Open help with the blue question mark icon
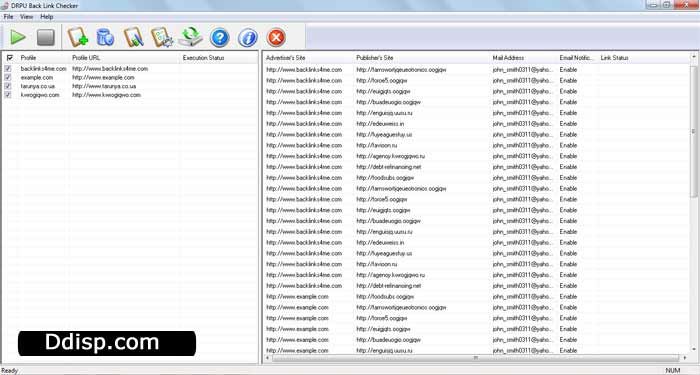Image resolution: width=700 pixels, height=375 pixels. point(220,38)
